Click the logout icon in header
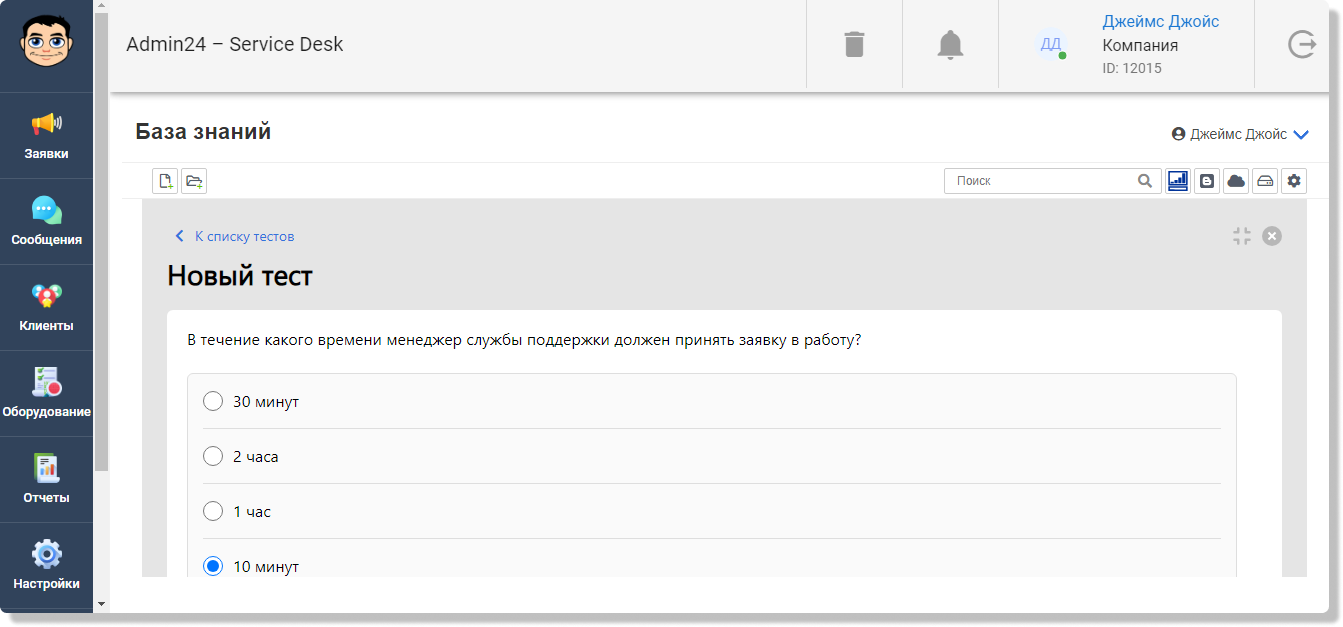The image size is (1343, 627). click(1301, 44)
